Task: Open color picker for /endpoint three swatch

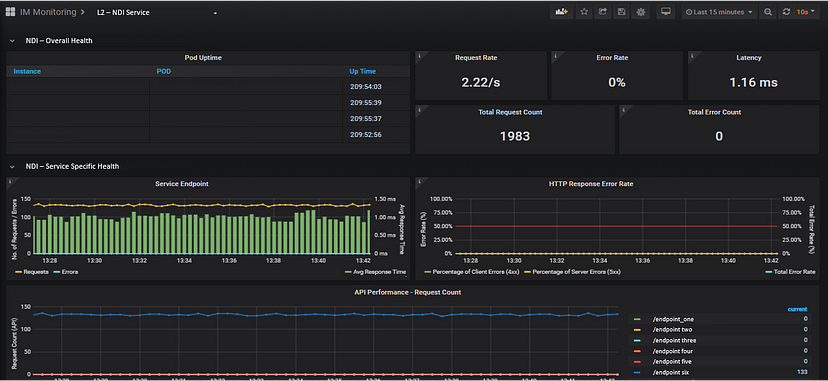Action: click(636, 340)
